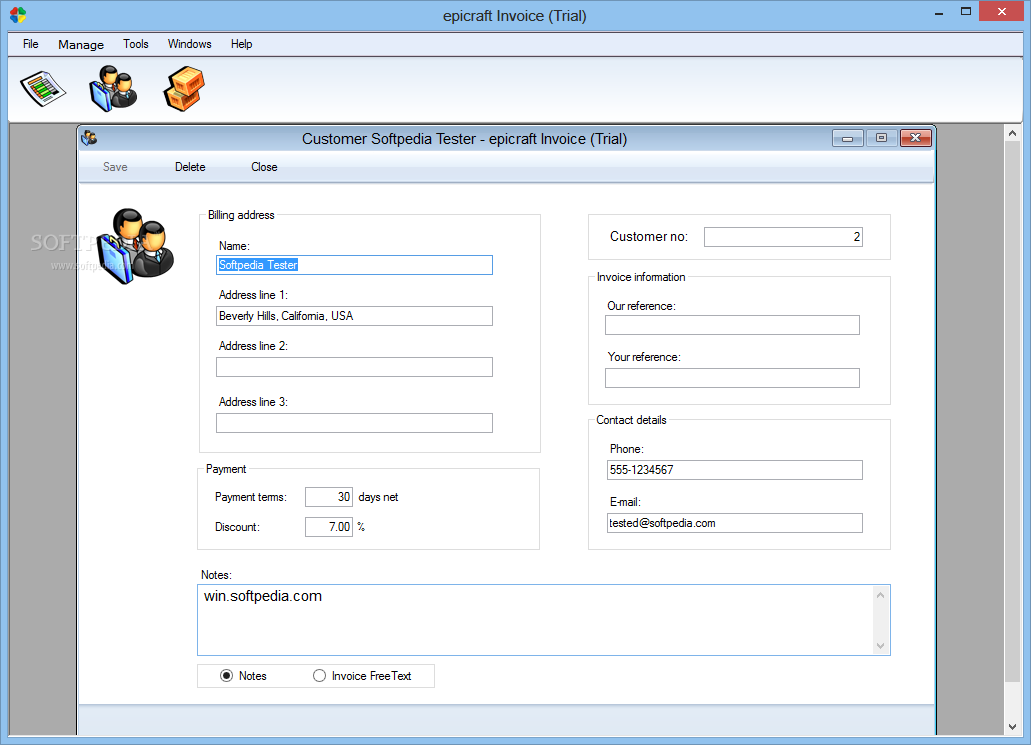Screen dimensions: 1031x745
Task: Click main window scroll down arrow
Action: click(x=1012, y=727)
